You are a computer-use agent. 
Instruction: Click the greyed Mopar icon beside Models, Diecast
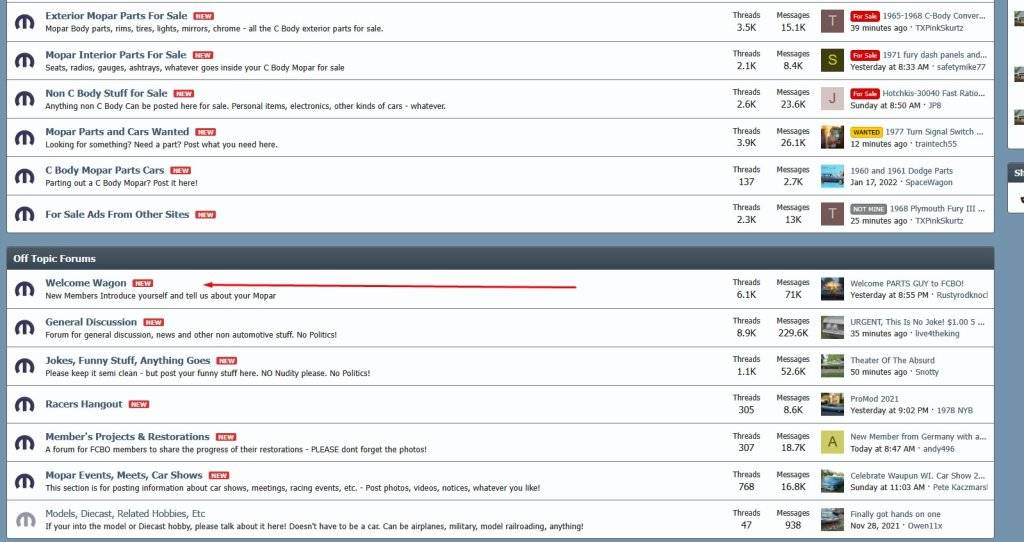click(x=25, y=519)
